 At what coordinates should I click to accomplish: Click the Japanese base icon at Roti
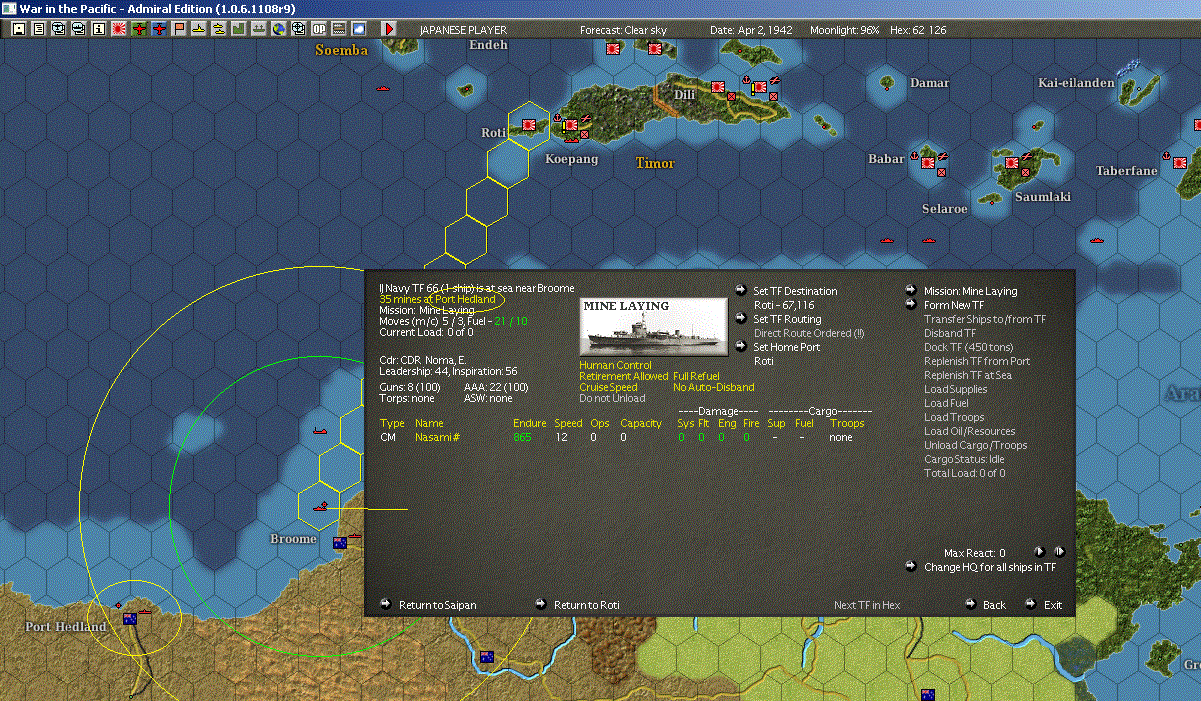tap(528, 125)
